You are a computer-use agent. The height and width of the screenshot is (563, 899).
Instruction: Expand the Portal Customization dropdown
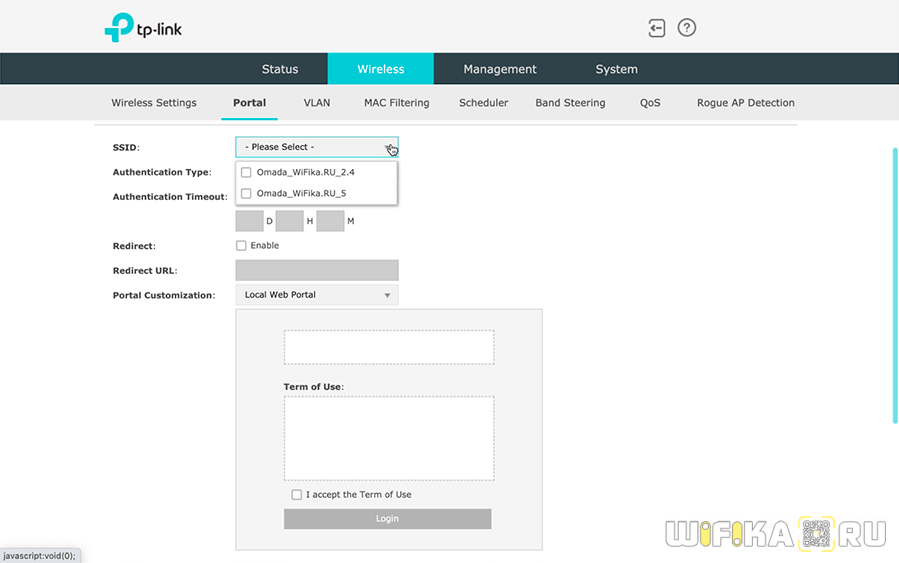(x=316, y=295)
